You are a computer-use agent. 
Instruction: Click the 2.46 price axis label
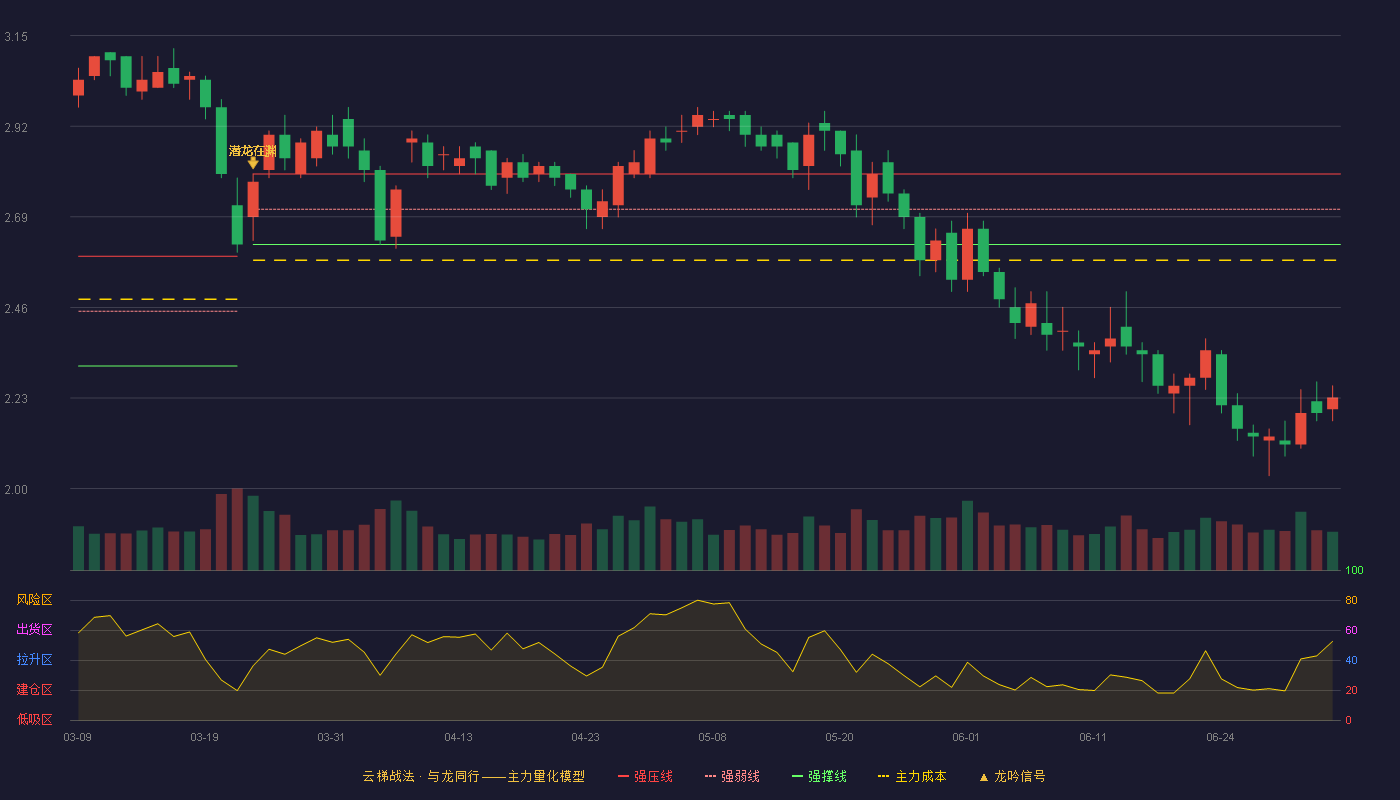[16, 309]
